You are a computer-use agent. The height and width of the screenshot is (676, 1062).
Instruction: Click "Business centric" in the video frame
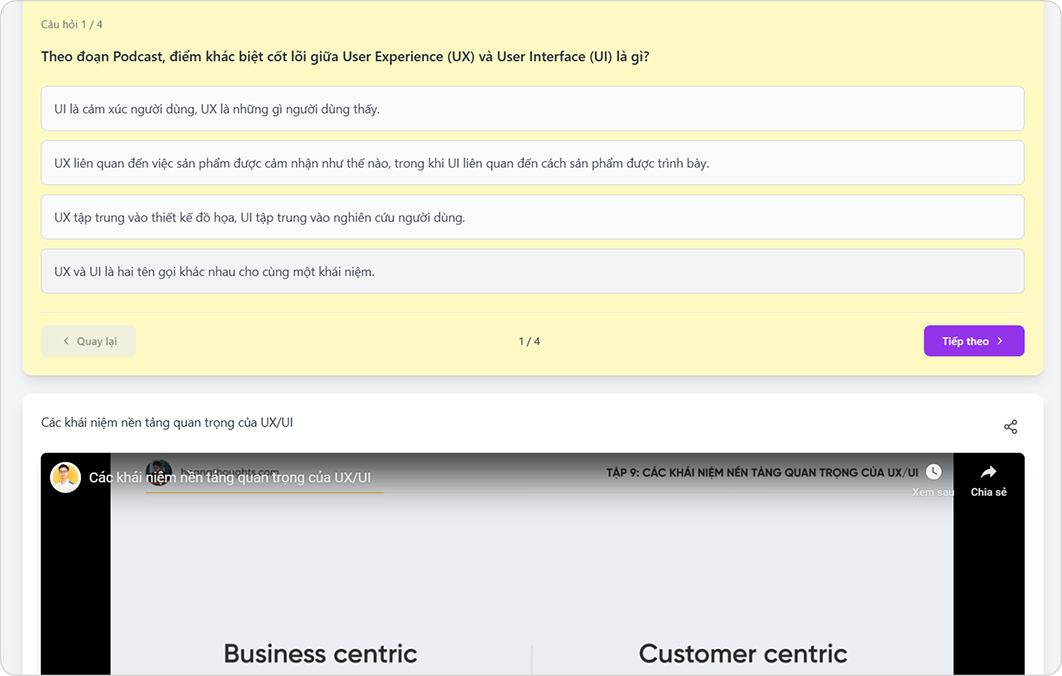click(x=320, y=654)
